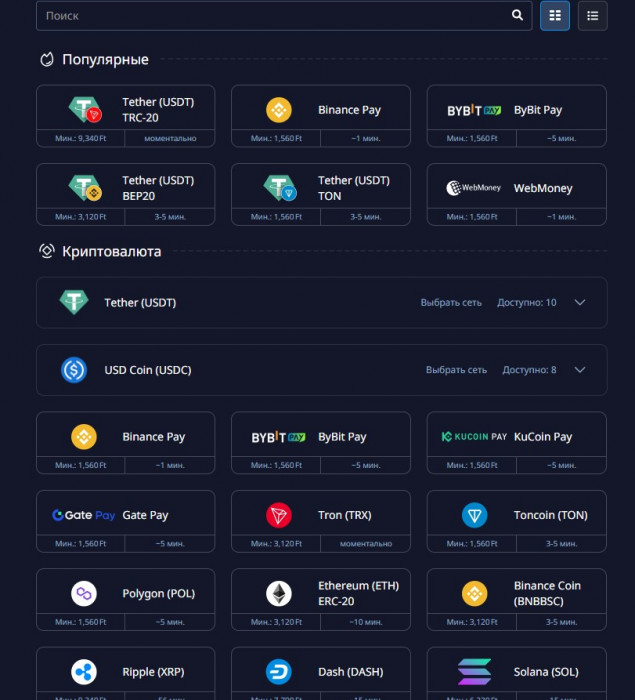
Task: Click 3-5 мин. under Tether TON
Action: click(x=365, y=217)
